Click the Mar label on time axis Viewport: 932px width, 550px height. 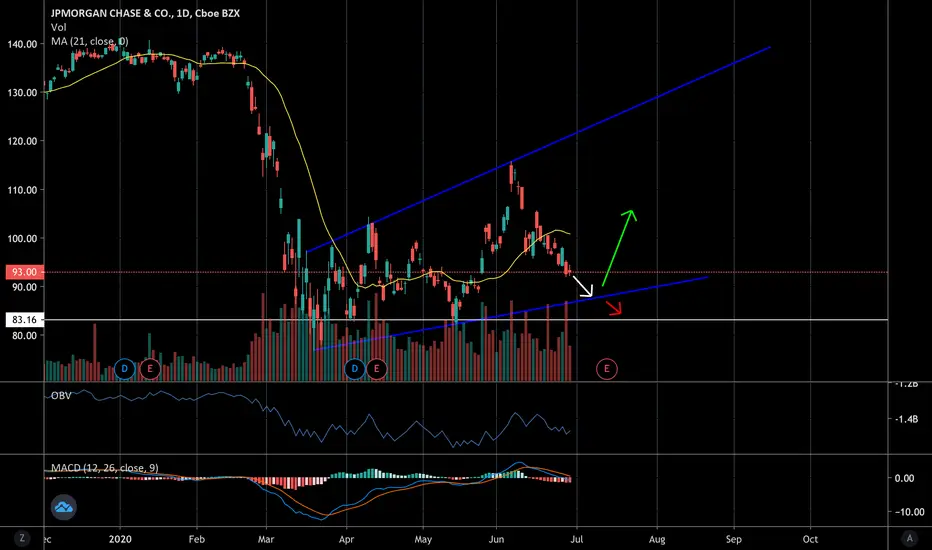coord(266,539)
